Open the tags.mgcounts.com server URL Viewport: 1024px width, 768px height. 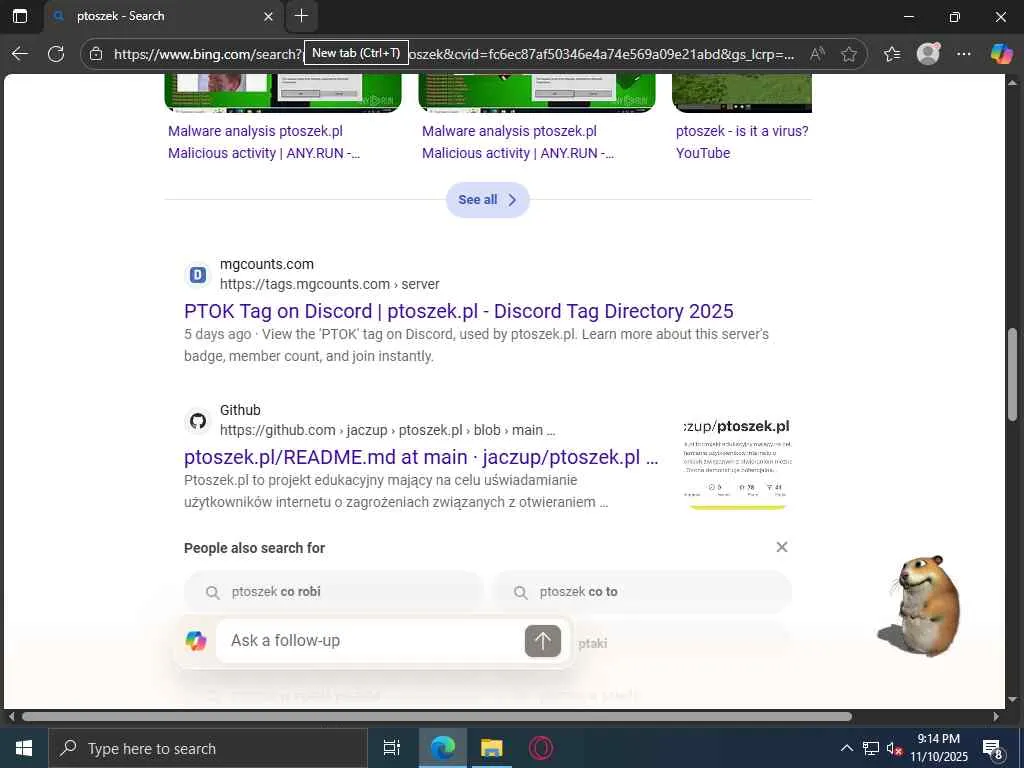[x=329, y=284]
